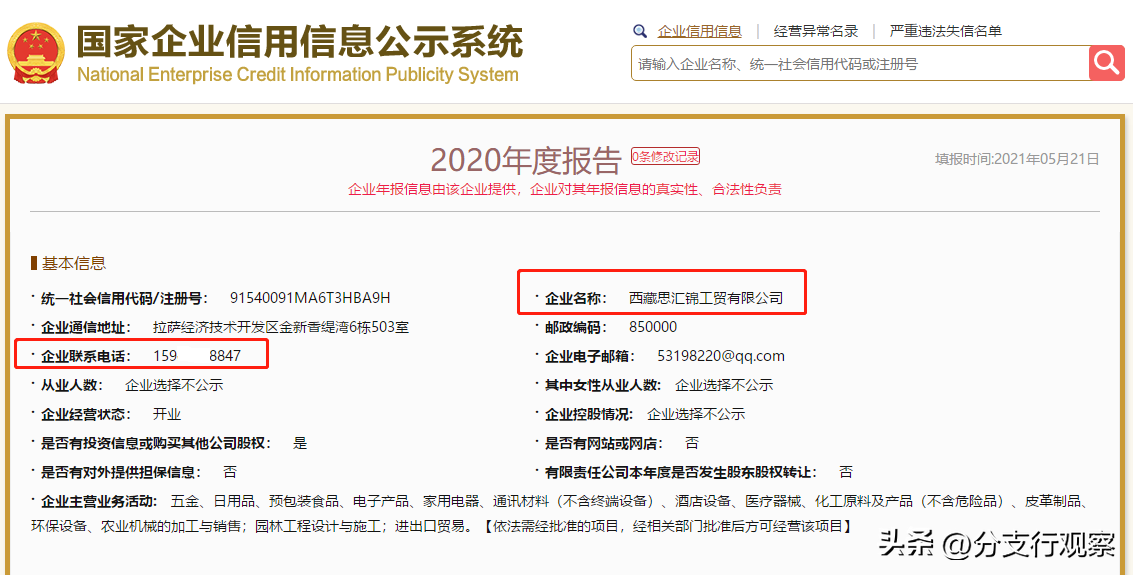Click the 统一社会信用代码/注册号 label
Viewport: 1133px width, 575px height.
pyautogui.click(x=124, y=298)
